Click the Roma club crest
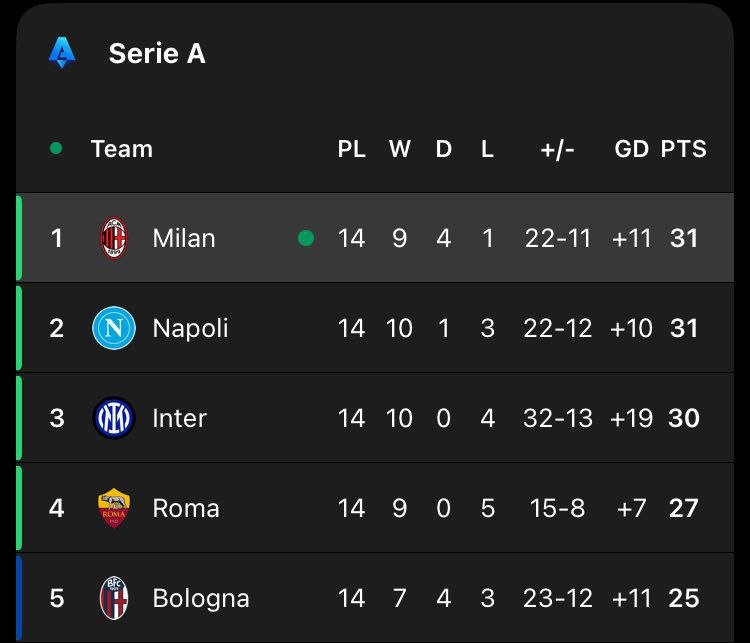This screenshot has width=750, height=643. 114,508
